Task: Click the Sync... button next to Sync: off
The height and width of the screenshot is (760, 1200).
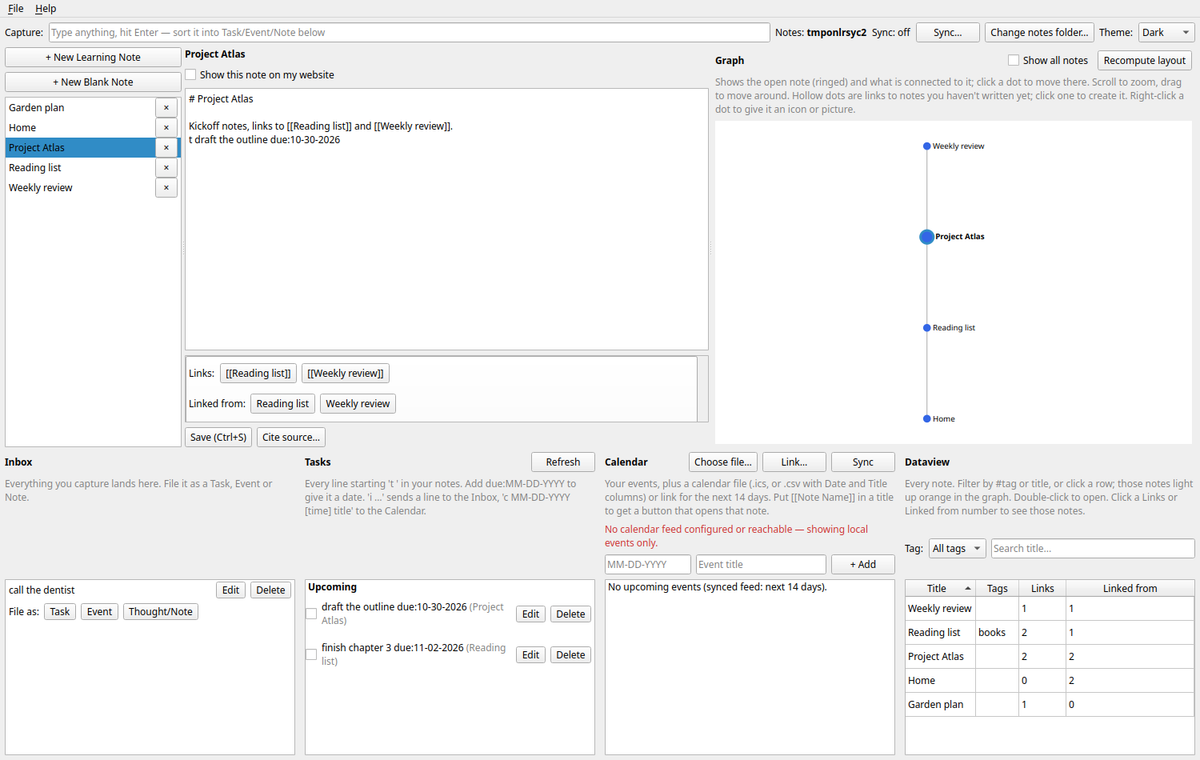Action: (947, 32)
